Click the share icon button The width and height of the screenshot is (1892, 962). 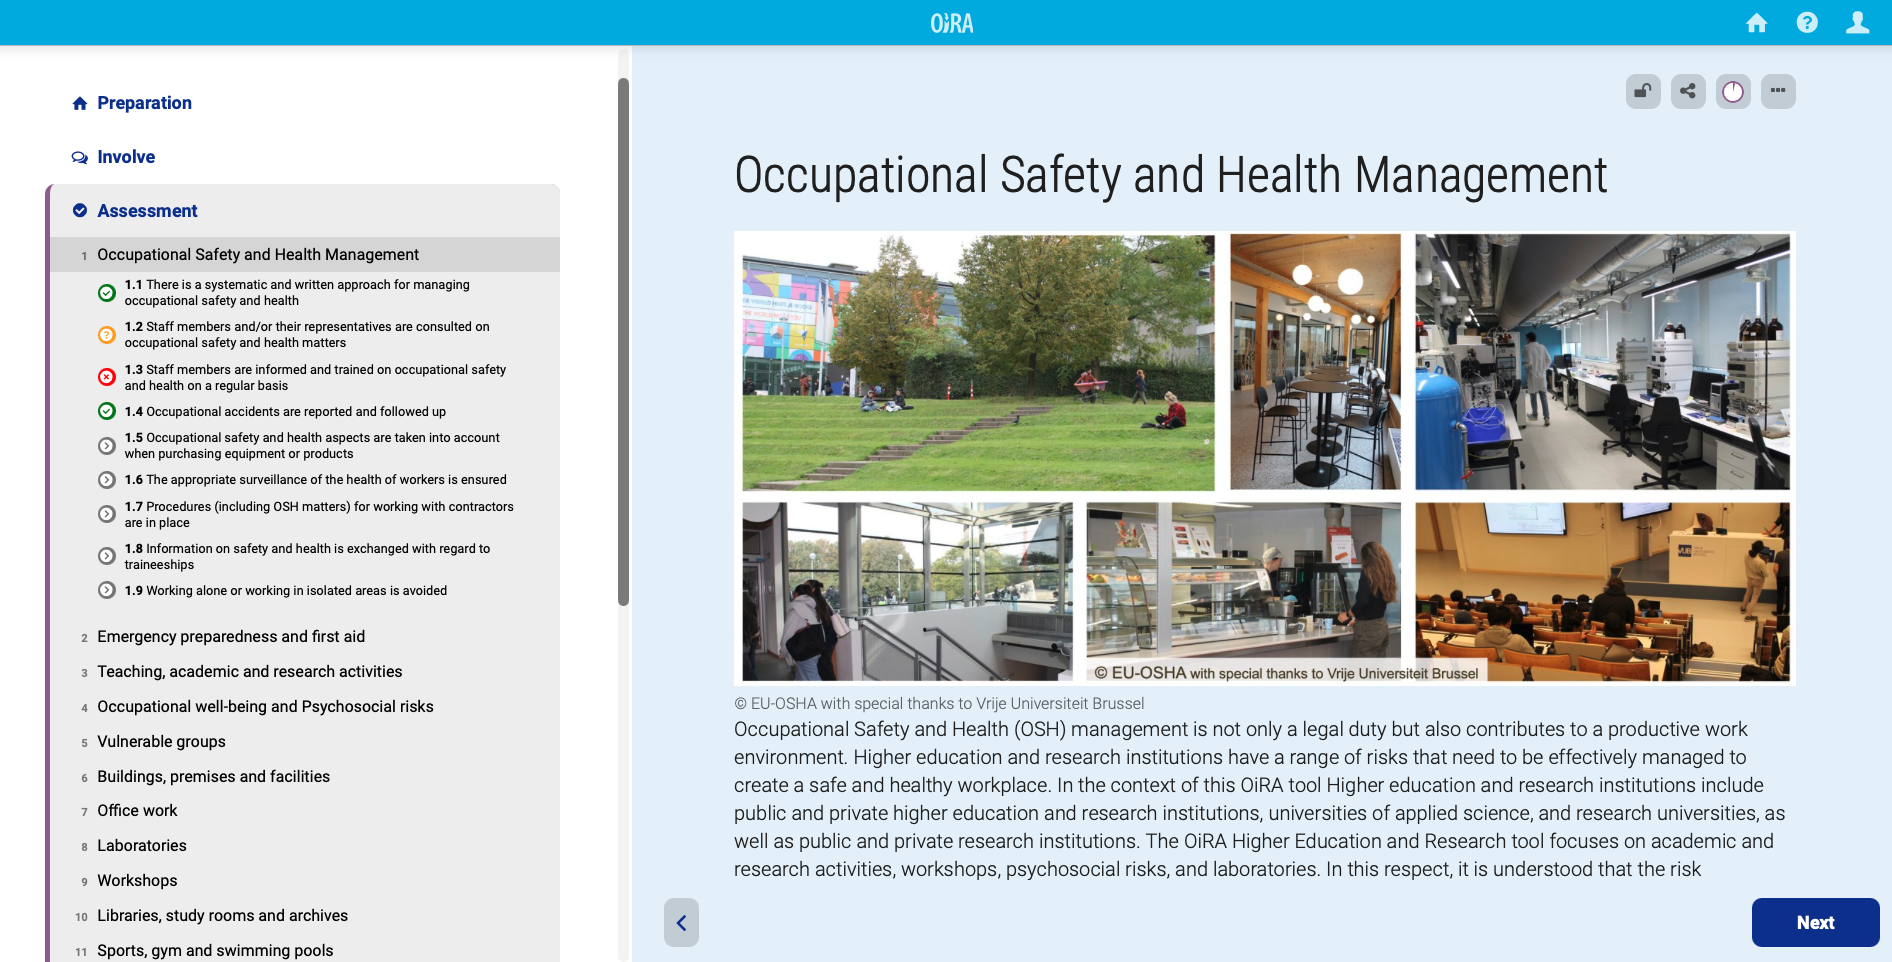point(1688,92)
